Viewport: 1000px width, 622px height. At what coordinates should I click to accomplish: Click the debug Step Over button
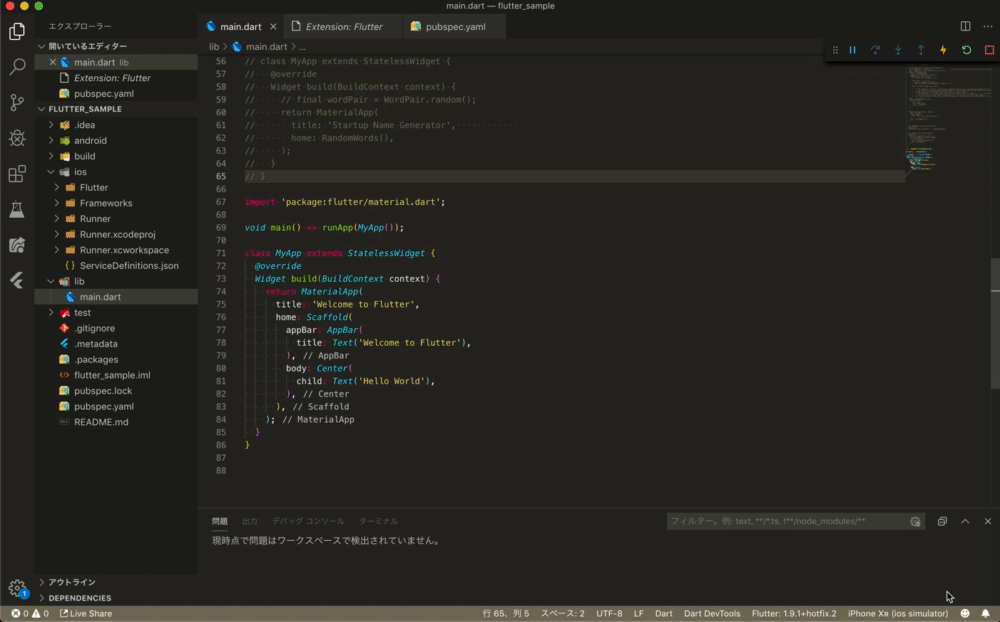pyautogui.click(x=875, y=50)
